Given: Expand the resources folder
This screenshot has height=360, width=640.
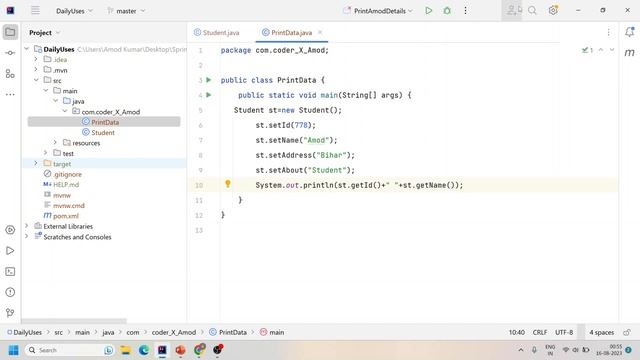Looking at the screenshot, I should [x=56, y=143].
